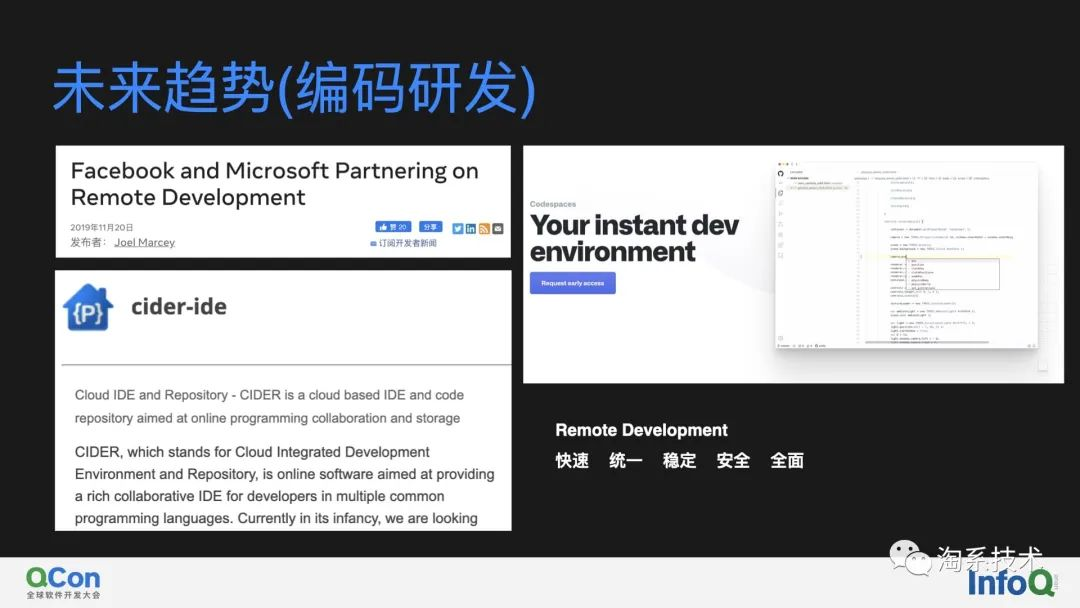Image resolution: width=1080 pixels, height=608 pixels.
Task: Click the 'Your instant dev environment' heading
Action: [x=634, y=238]
